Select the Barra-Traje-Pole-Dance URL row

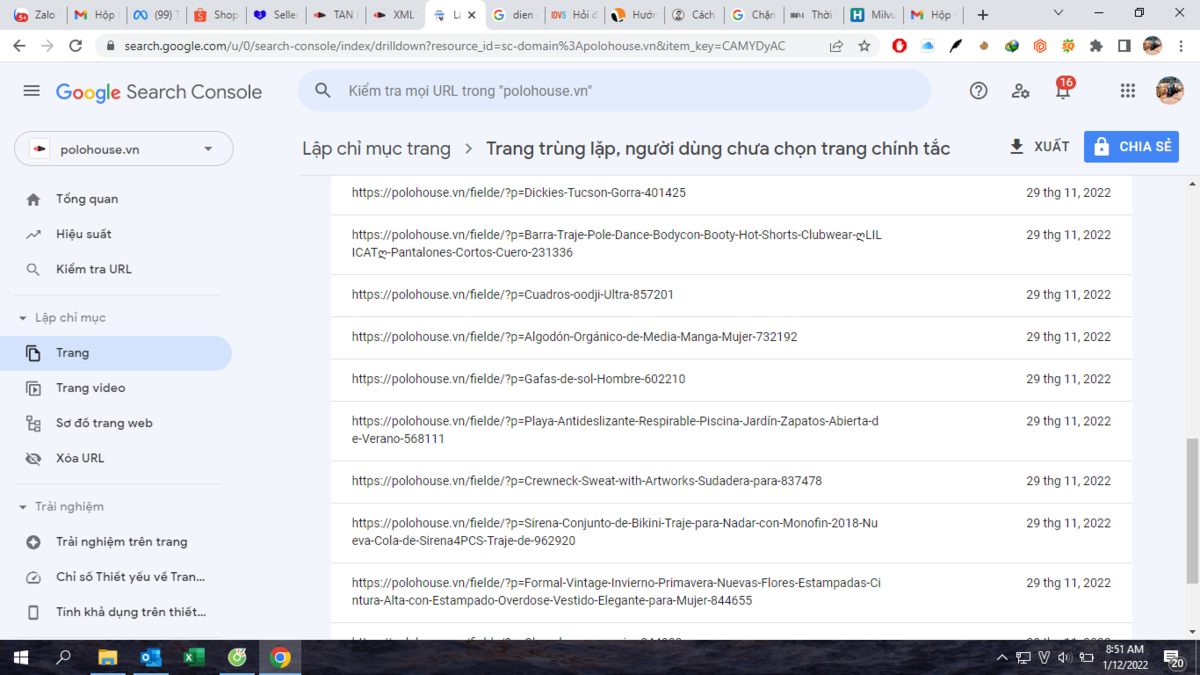tap(731, 244)
